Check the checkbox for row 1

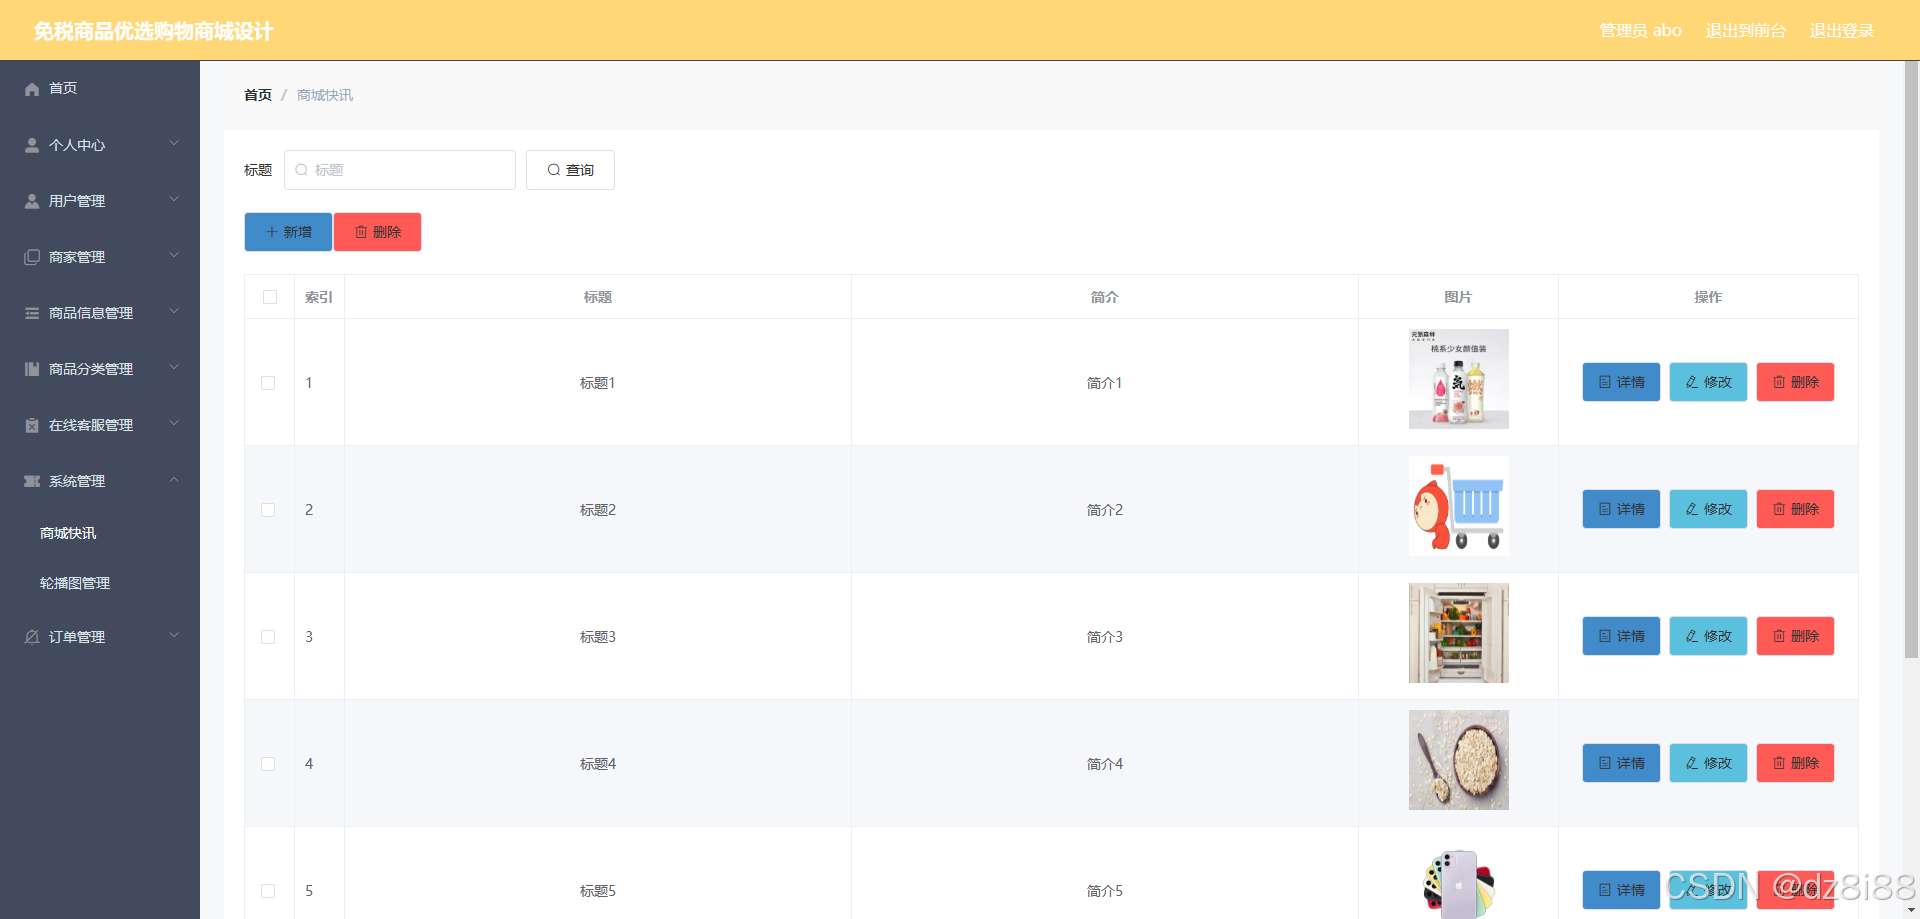click(x=268, y=382)
